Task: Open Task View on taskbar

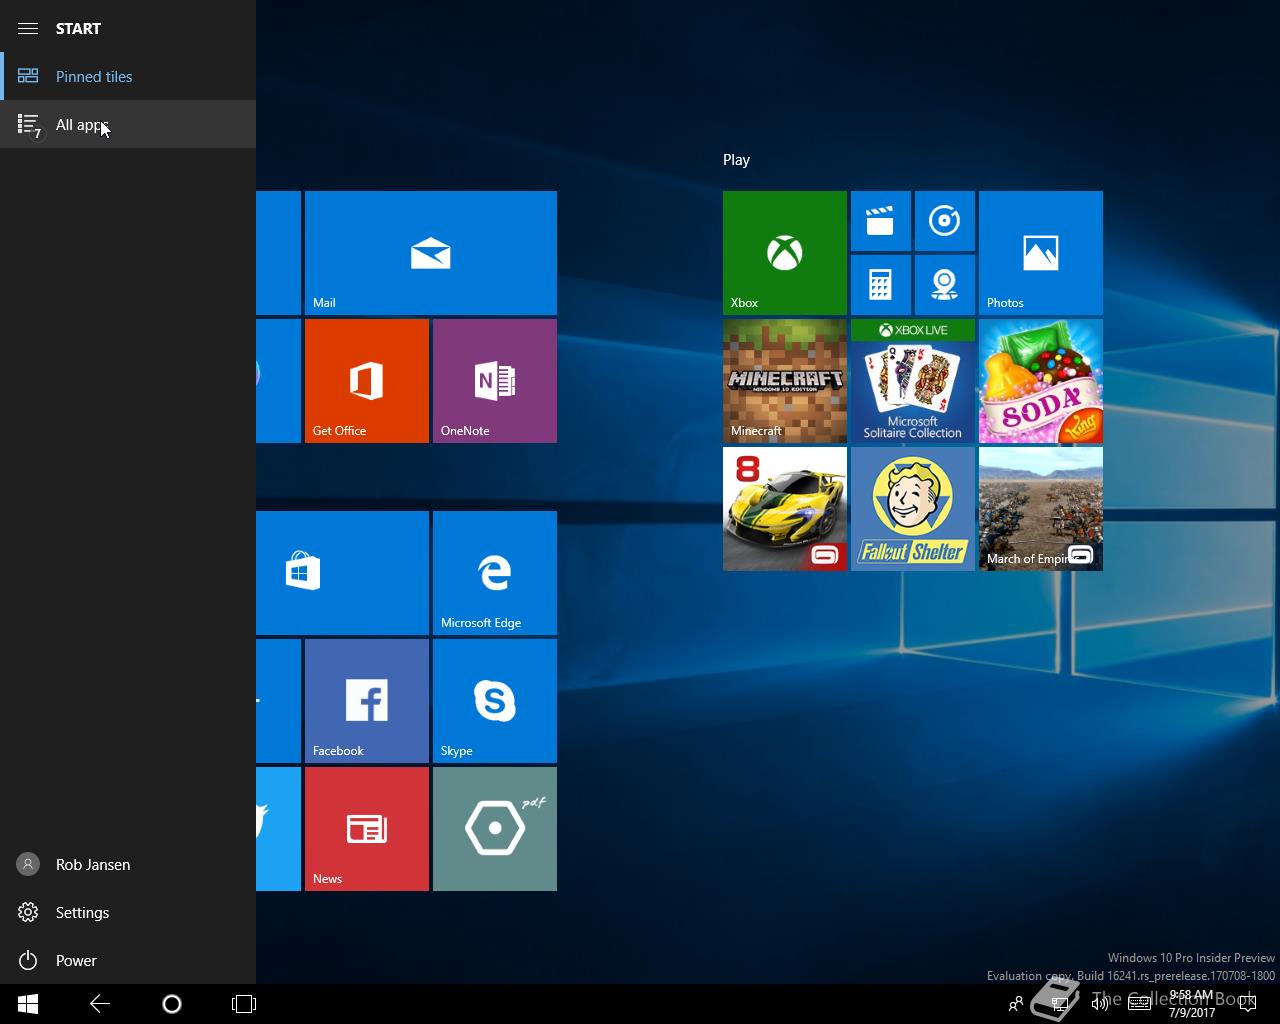Action: pos(244,1004)
